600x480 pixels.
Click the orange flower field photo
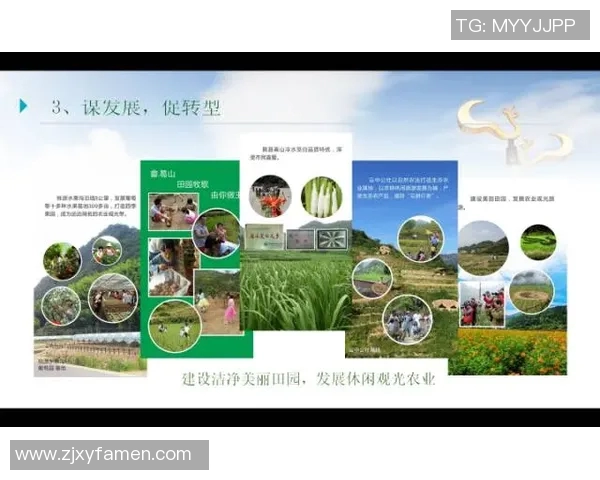[x=508, y=352]
